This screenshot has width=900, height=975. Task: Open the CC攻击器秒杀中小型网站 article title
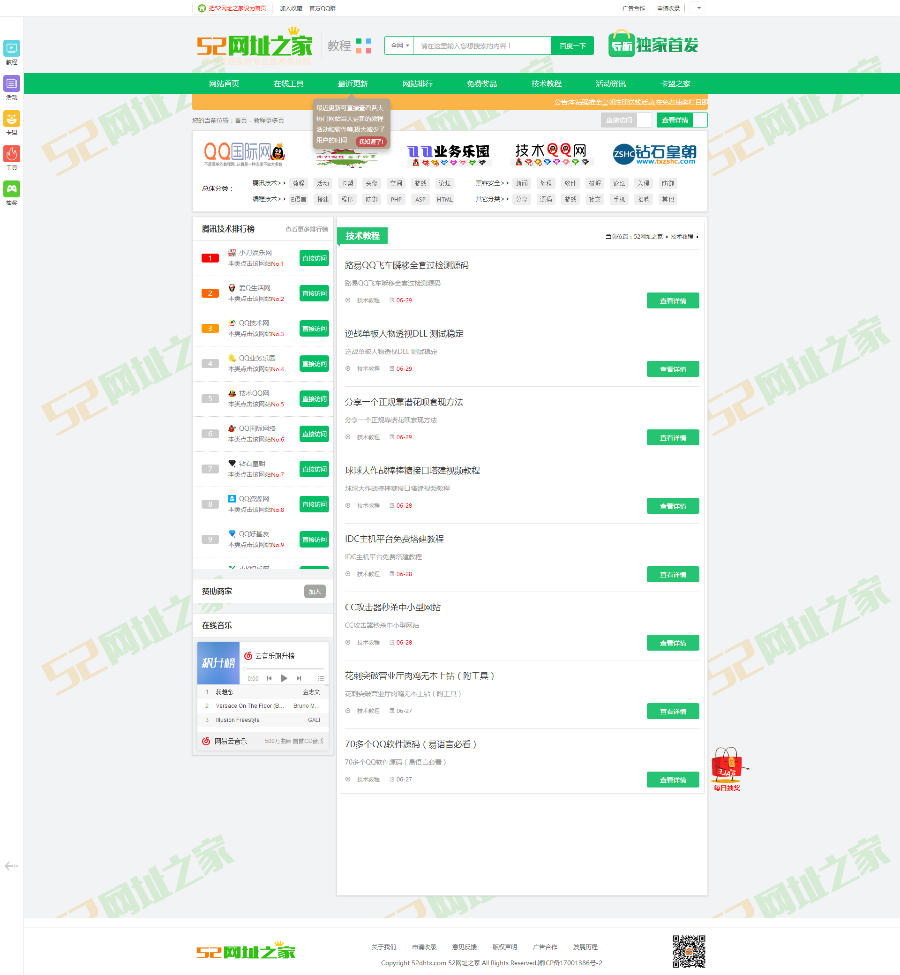pos(392,607)
